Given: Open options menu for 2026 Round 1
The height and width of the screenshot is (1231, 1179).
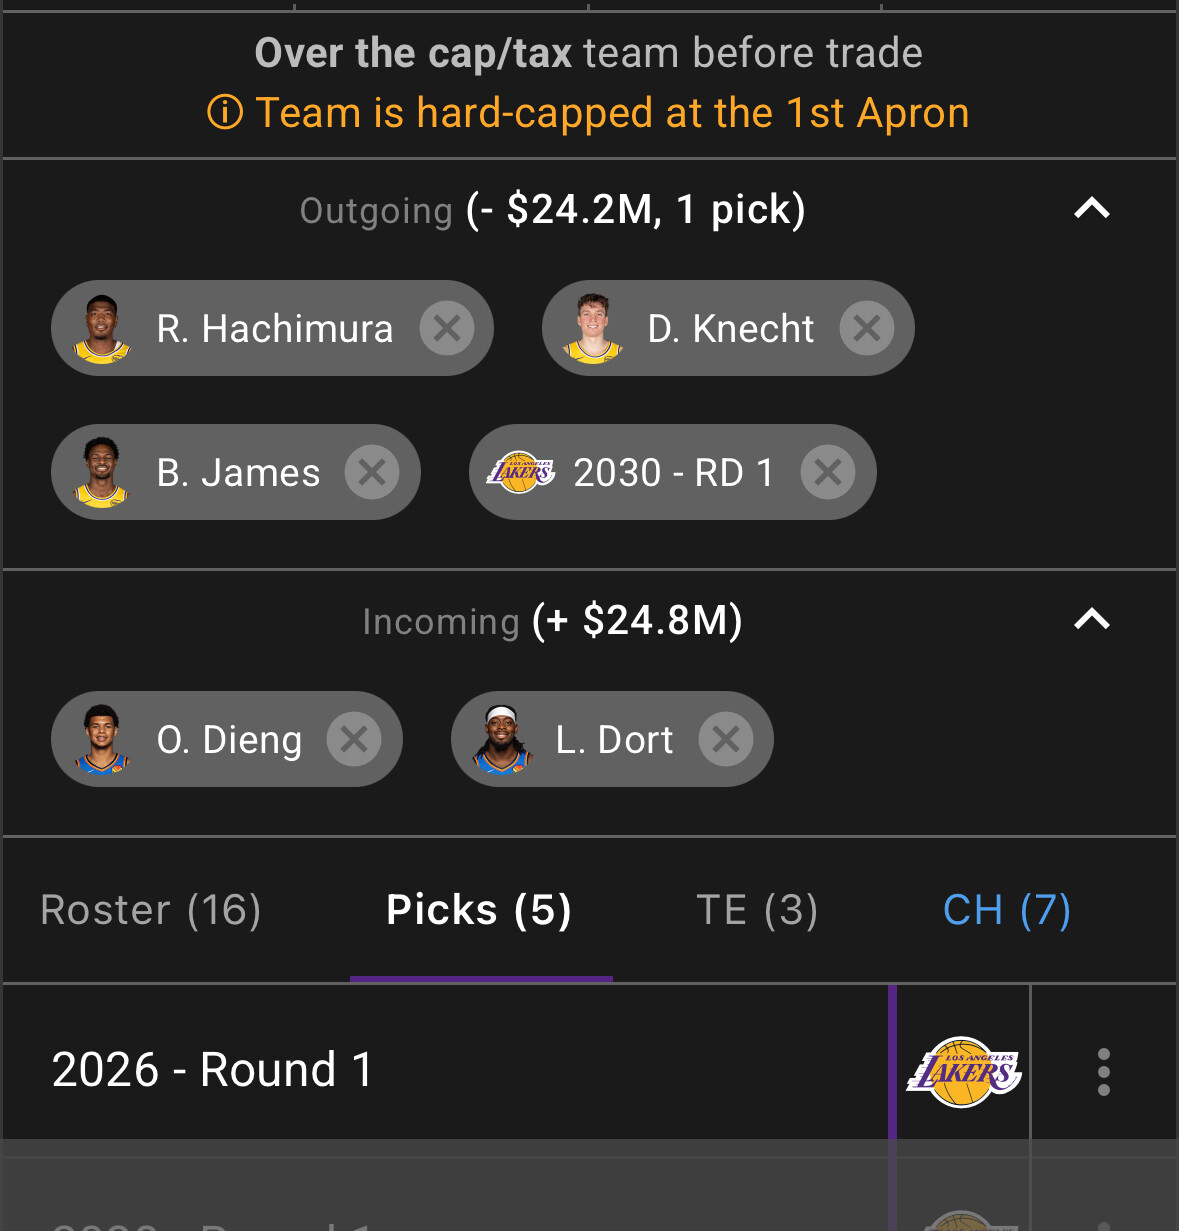Looking at the screenshot, I should tap(1104, 1072).
